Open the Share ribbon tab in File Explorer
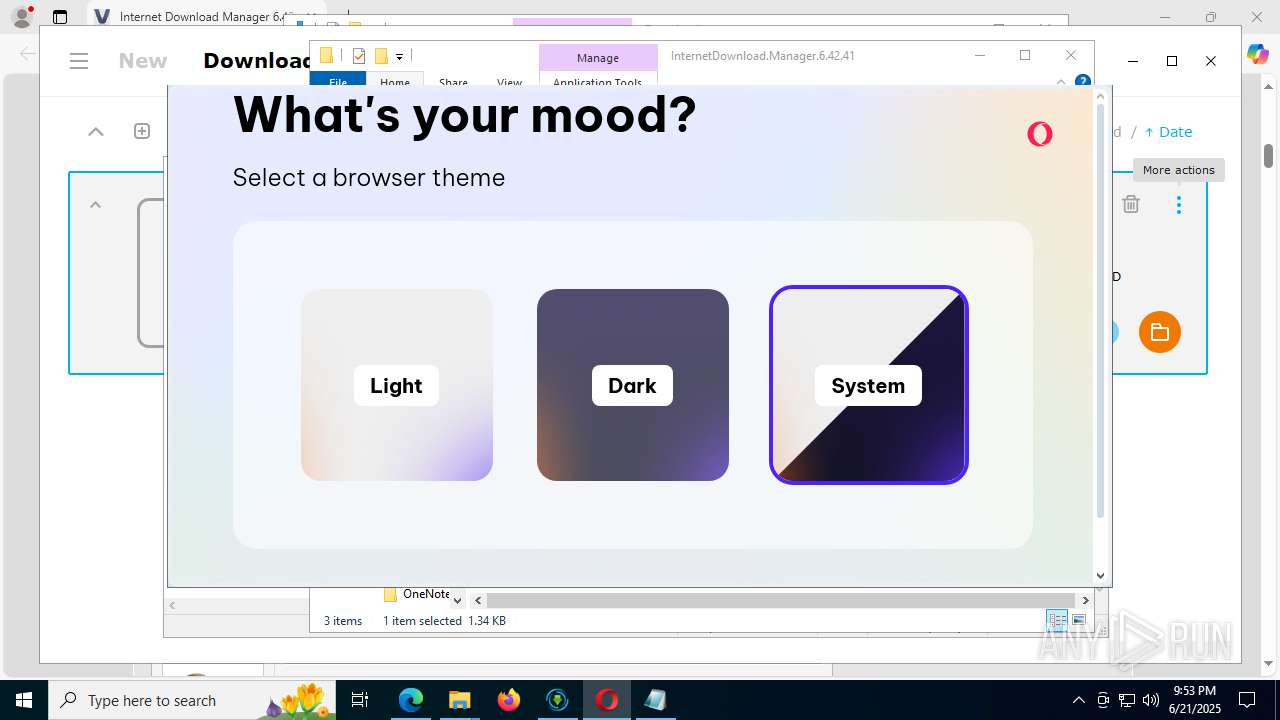 [x=453, y=82]
